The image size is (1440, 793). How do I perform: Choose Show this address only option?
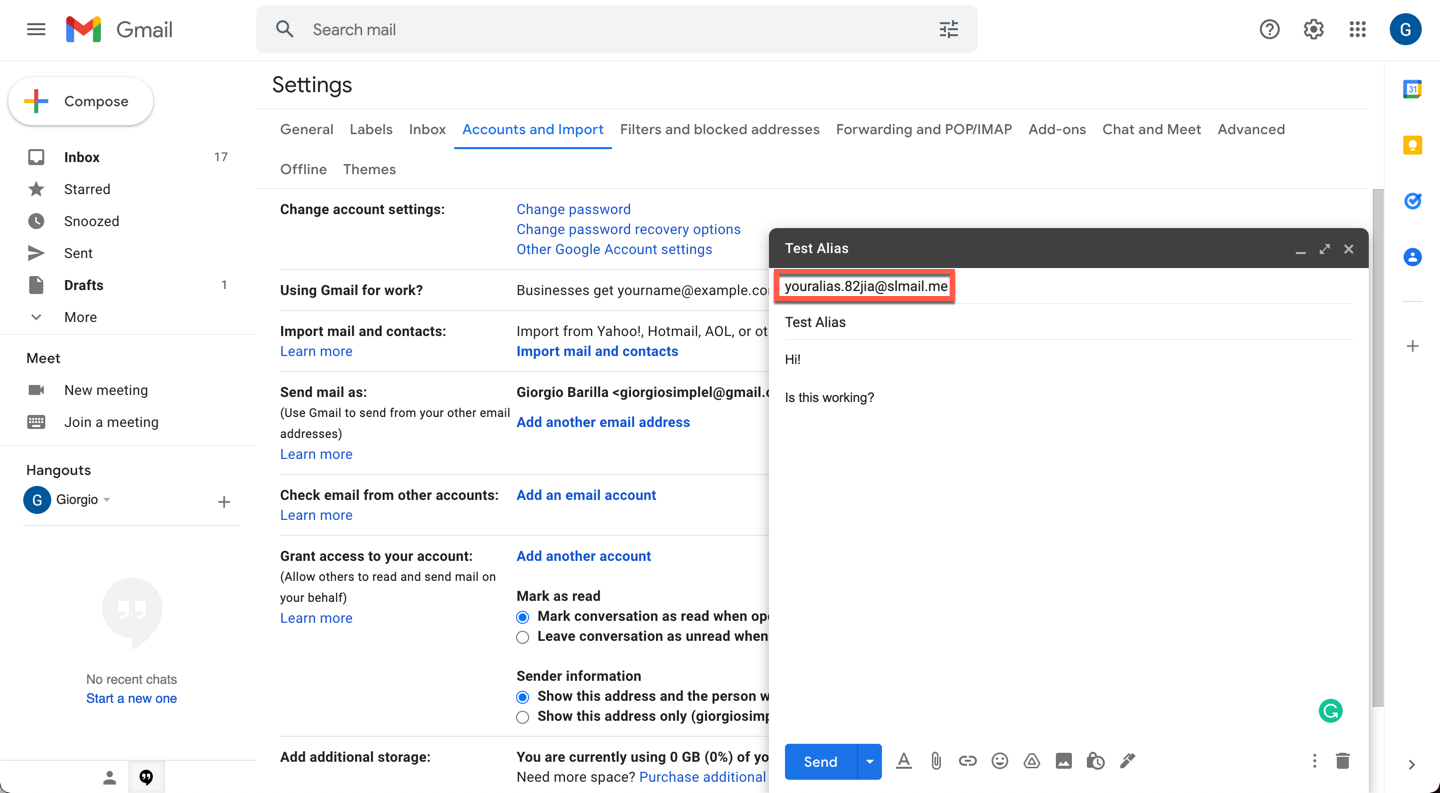pos(522,717)
